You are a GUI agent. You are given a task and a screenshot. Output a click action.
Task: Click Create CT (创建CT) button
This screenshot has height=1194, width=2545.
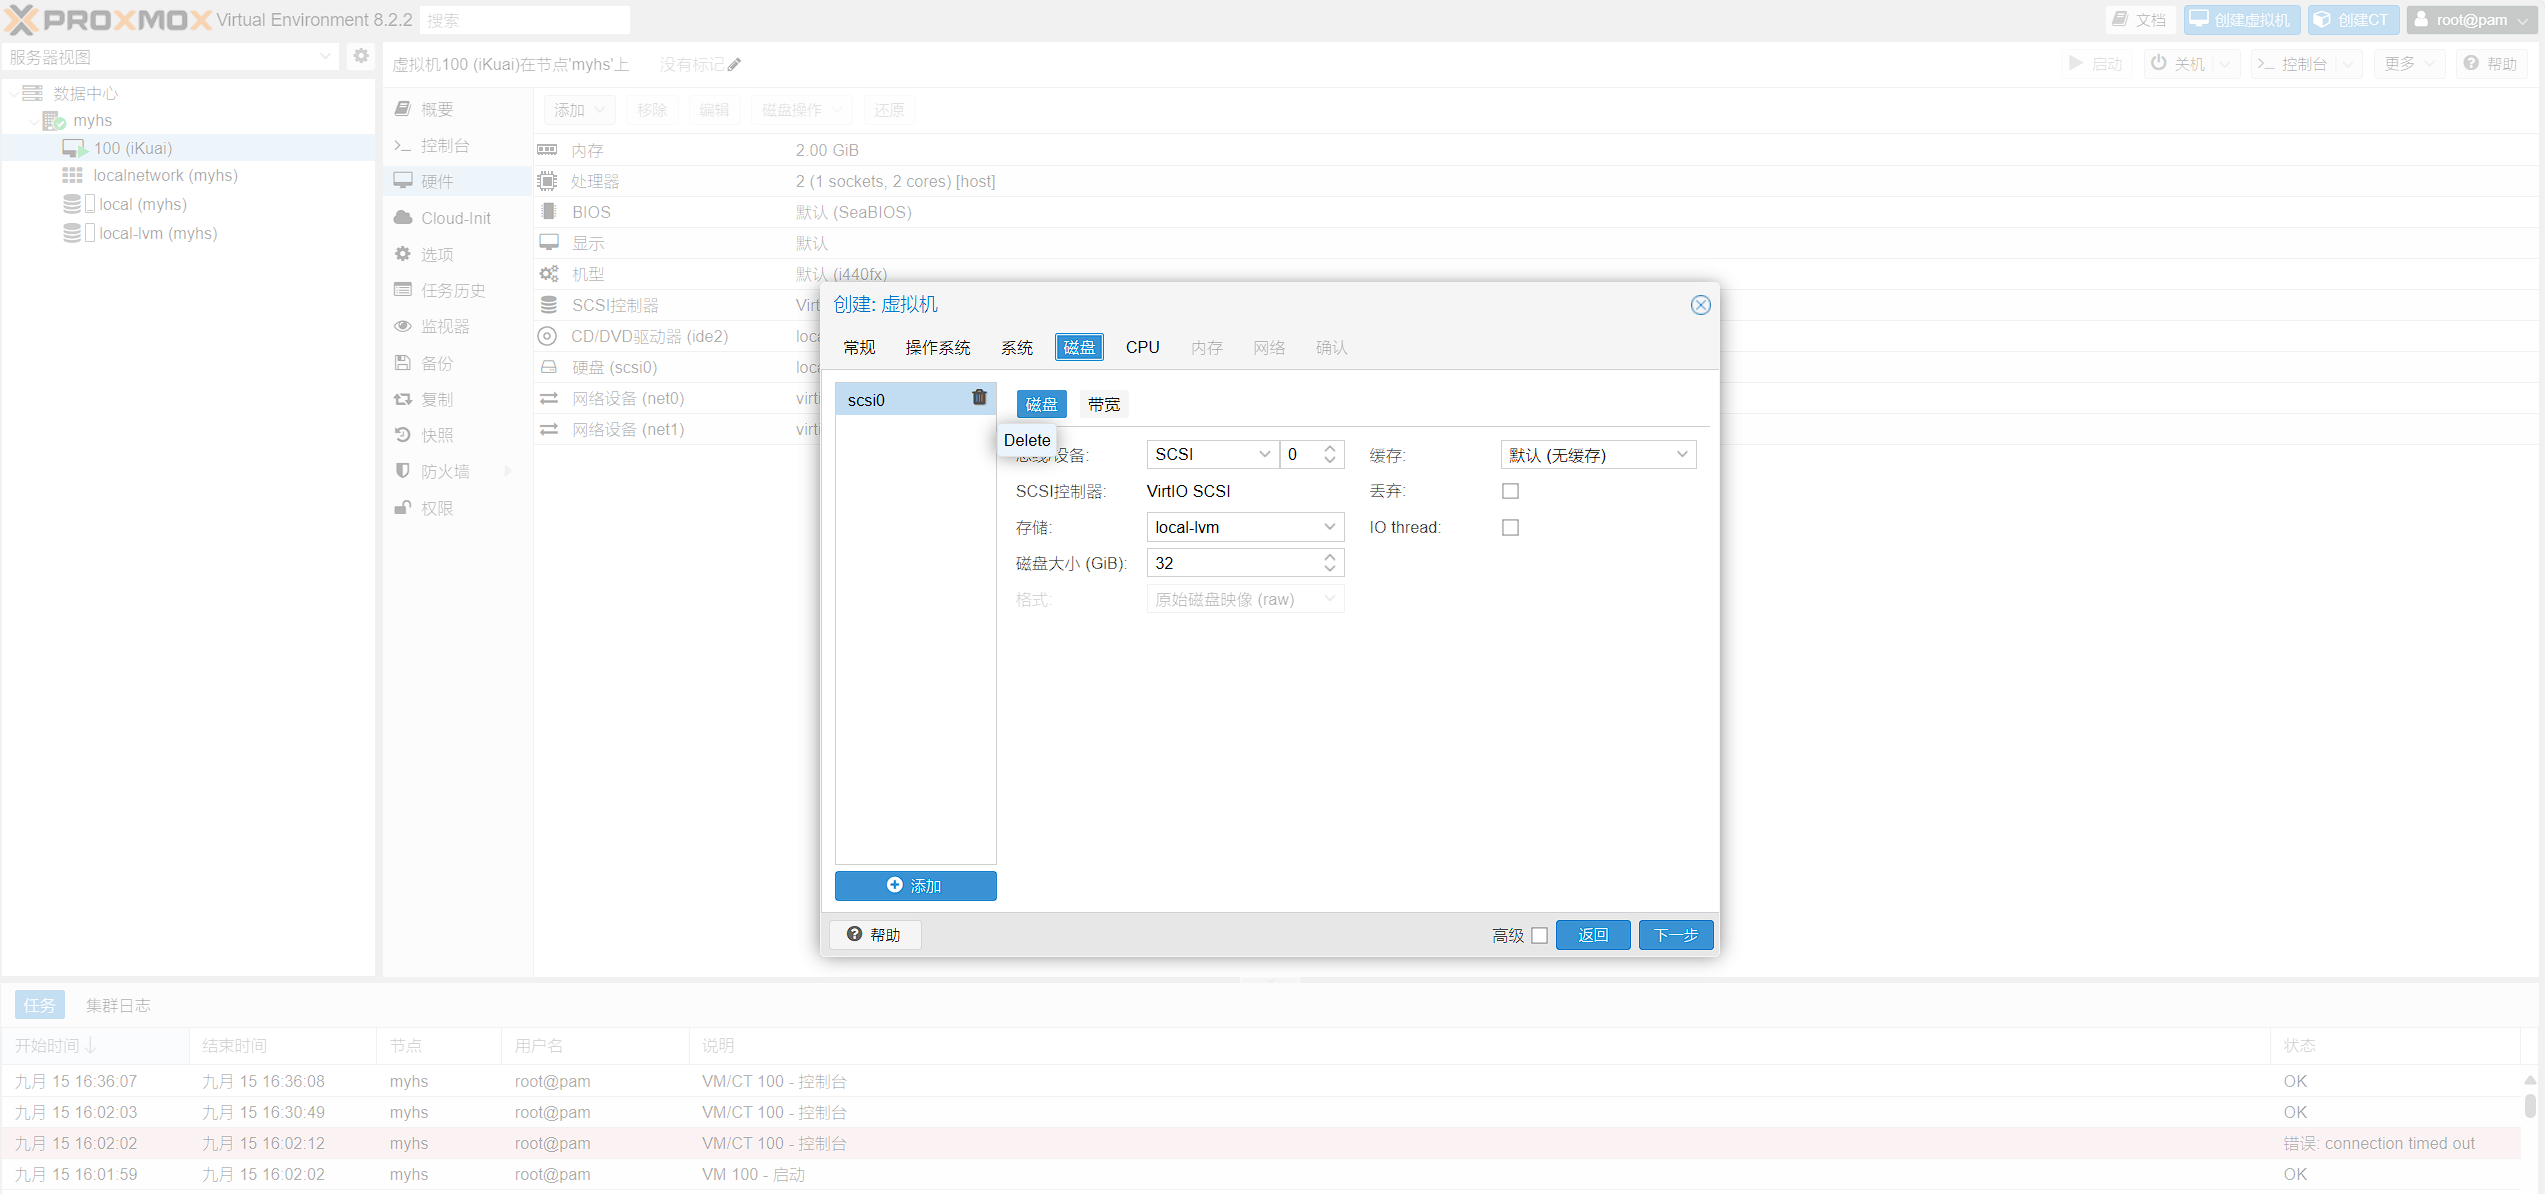coord(2352,20)
